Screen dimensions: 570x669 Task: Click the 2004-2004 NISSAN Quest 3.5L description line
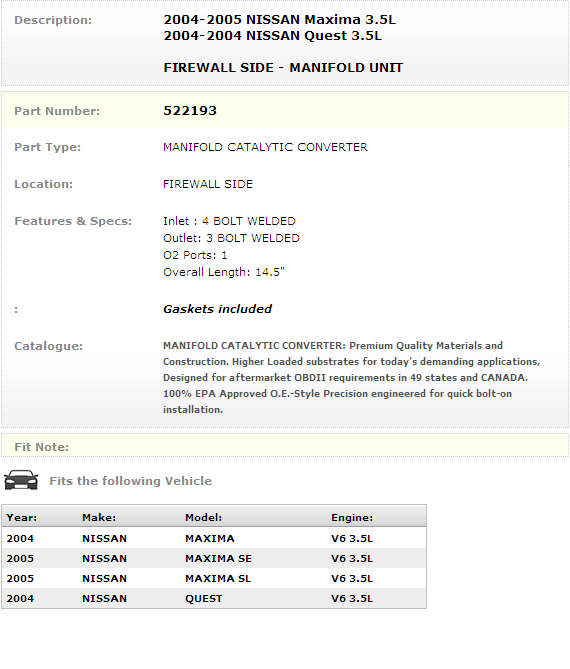click(273, 36)
